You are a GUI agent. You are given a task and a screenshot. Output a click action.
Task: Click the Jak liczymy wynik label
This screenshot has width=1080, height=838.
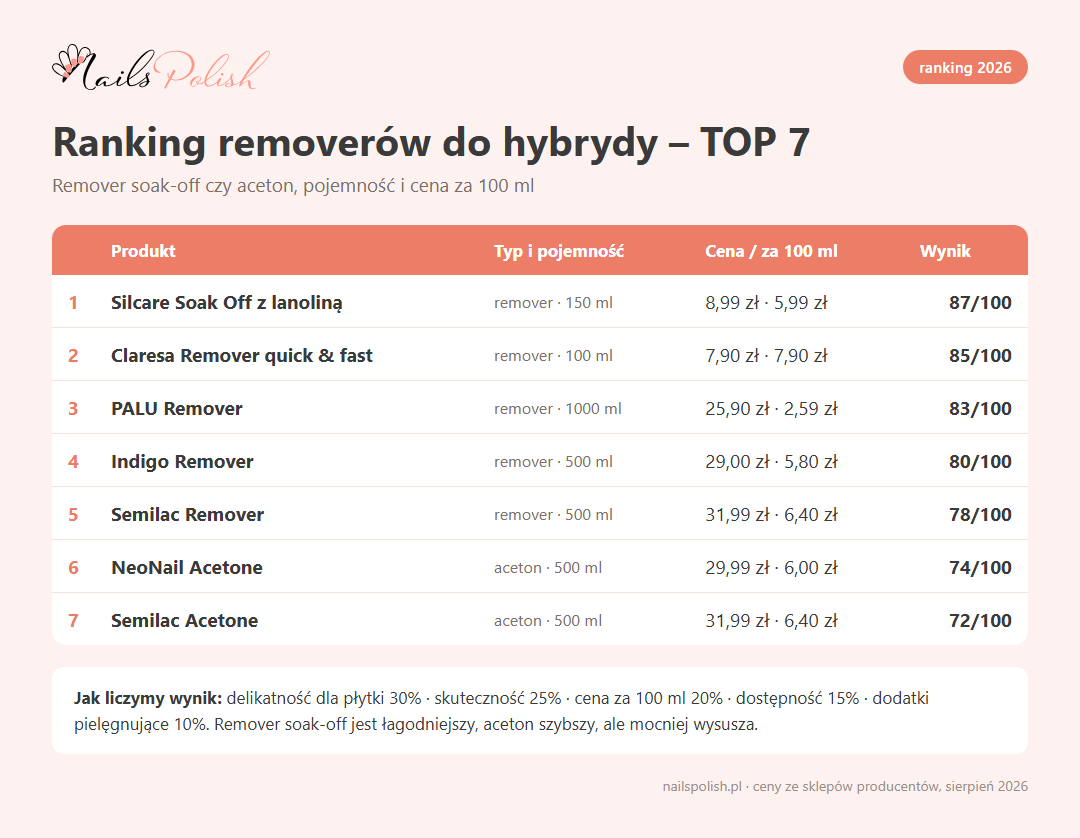(148, 698)
